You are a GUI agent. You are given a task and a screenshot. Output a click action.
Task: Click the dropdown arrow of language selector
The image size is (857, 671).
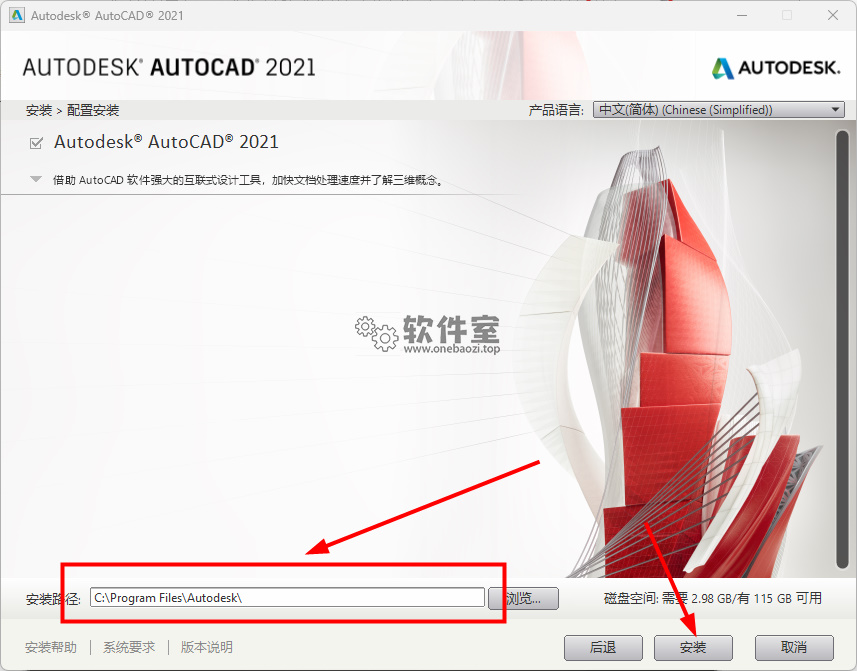(835, 110)
